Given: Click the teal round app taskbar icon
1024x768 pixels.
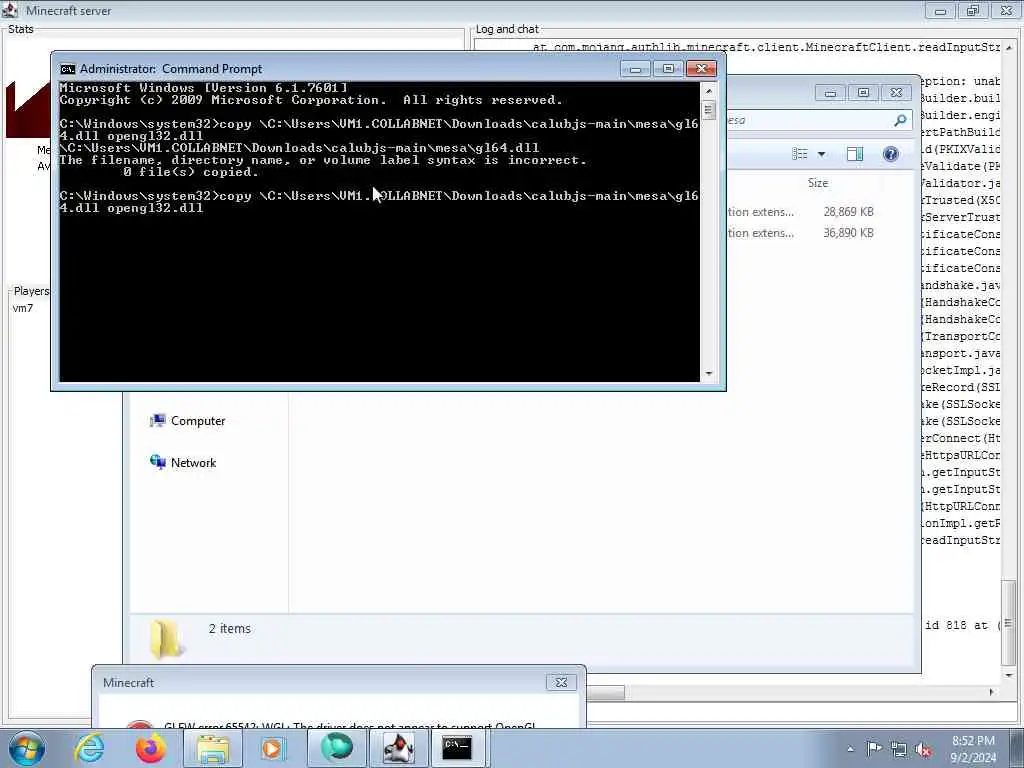Looking at the screenshot, I should click(x=336, y=748).
